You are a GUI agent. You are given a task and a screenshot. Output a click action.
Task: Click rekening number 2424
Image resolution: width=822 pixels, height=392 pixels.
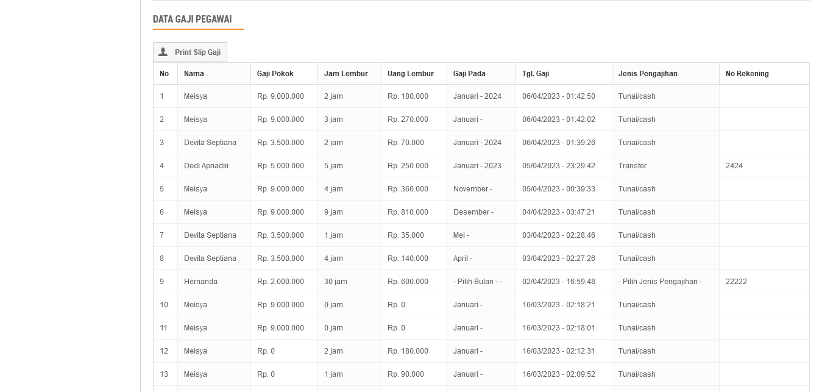pos(734,166)
